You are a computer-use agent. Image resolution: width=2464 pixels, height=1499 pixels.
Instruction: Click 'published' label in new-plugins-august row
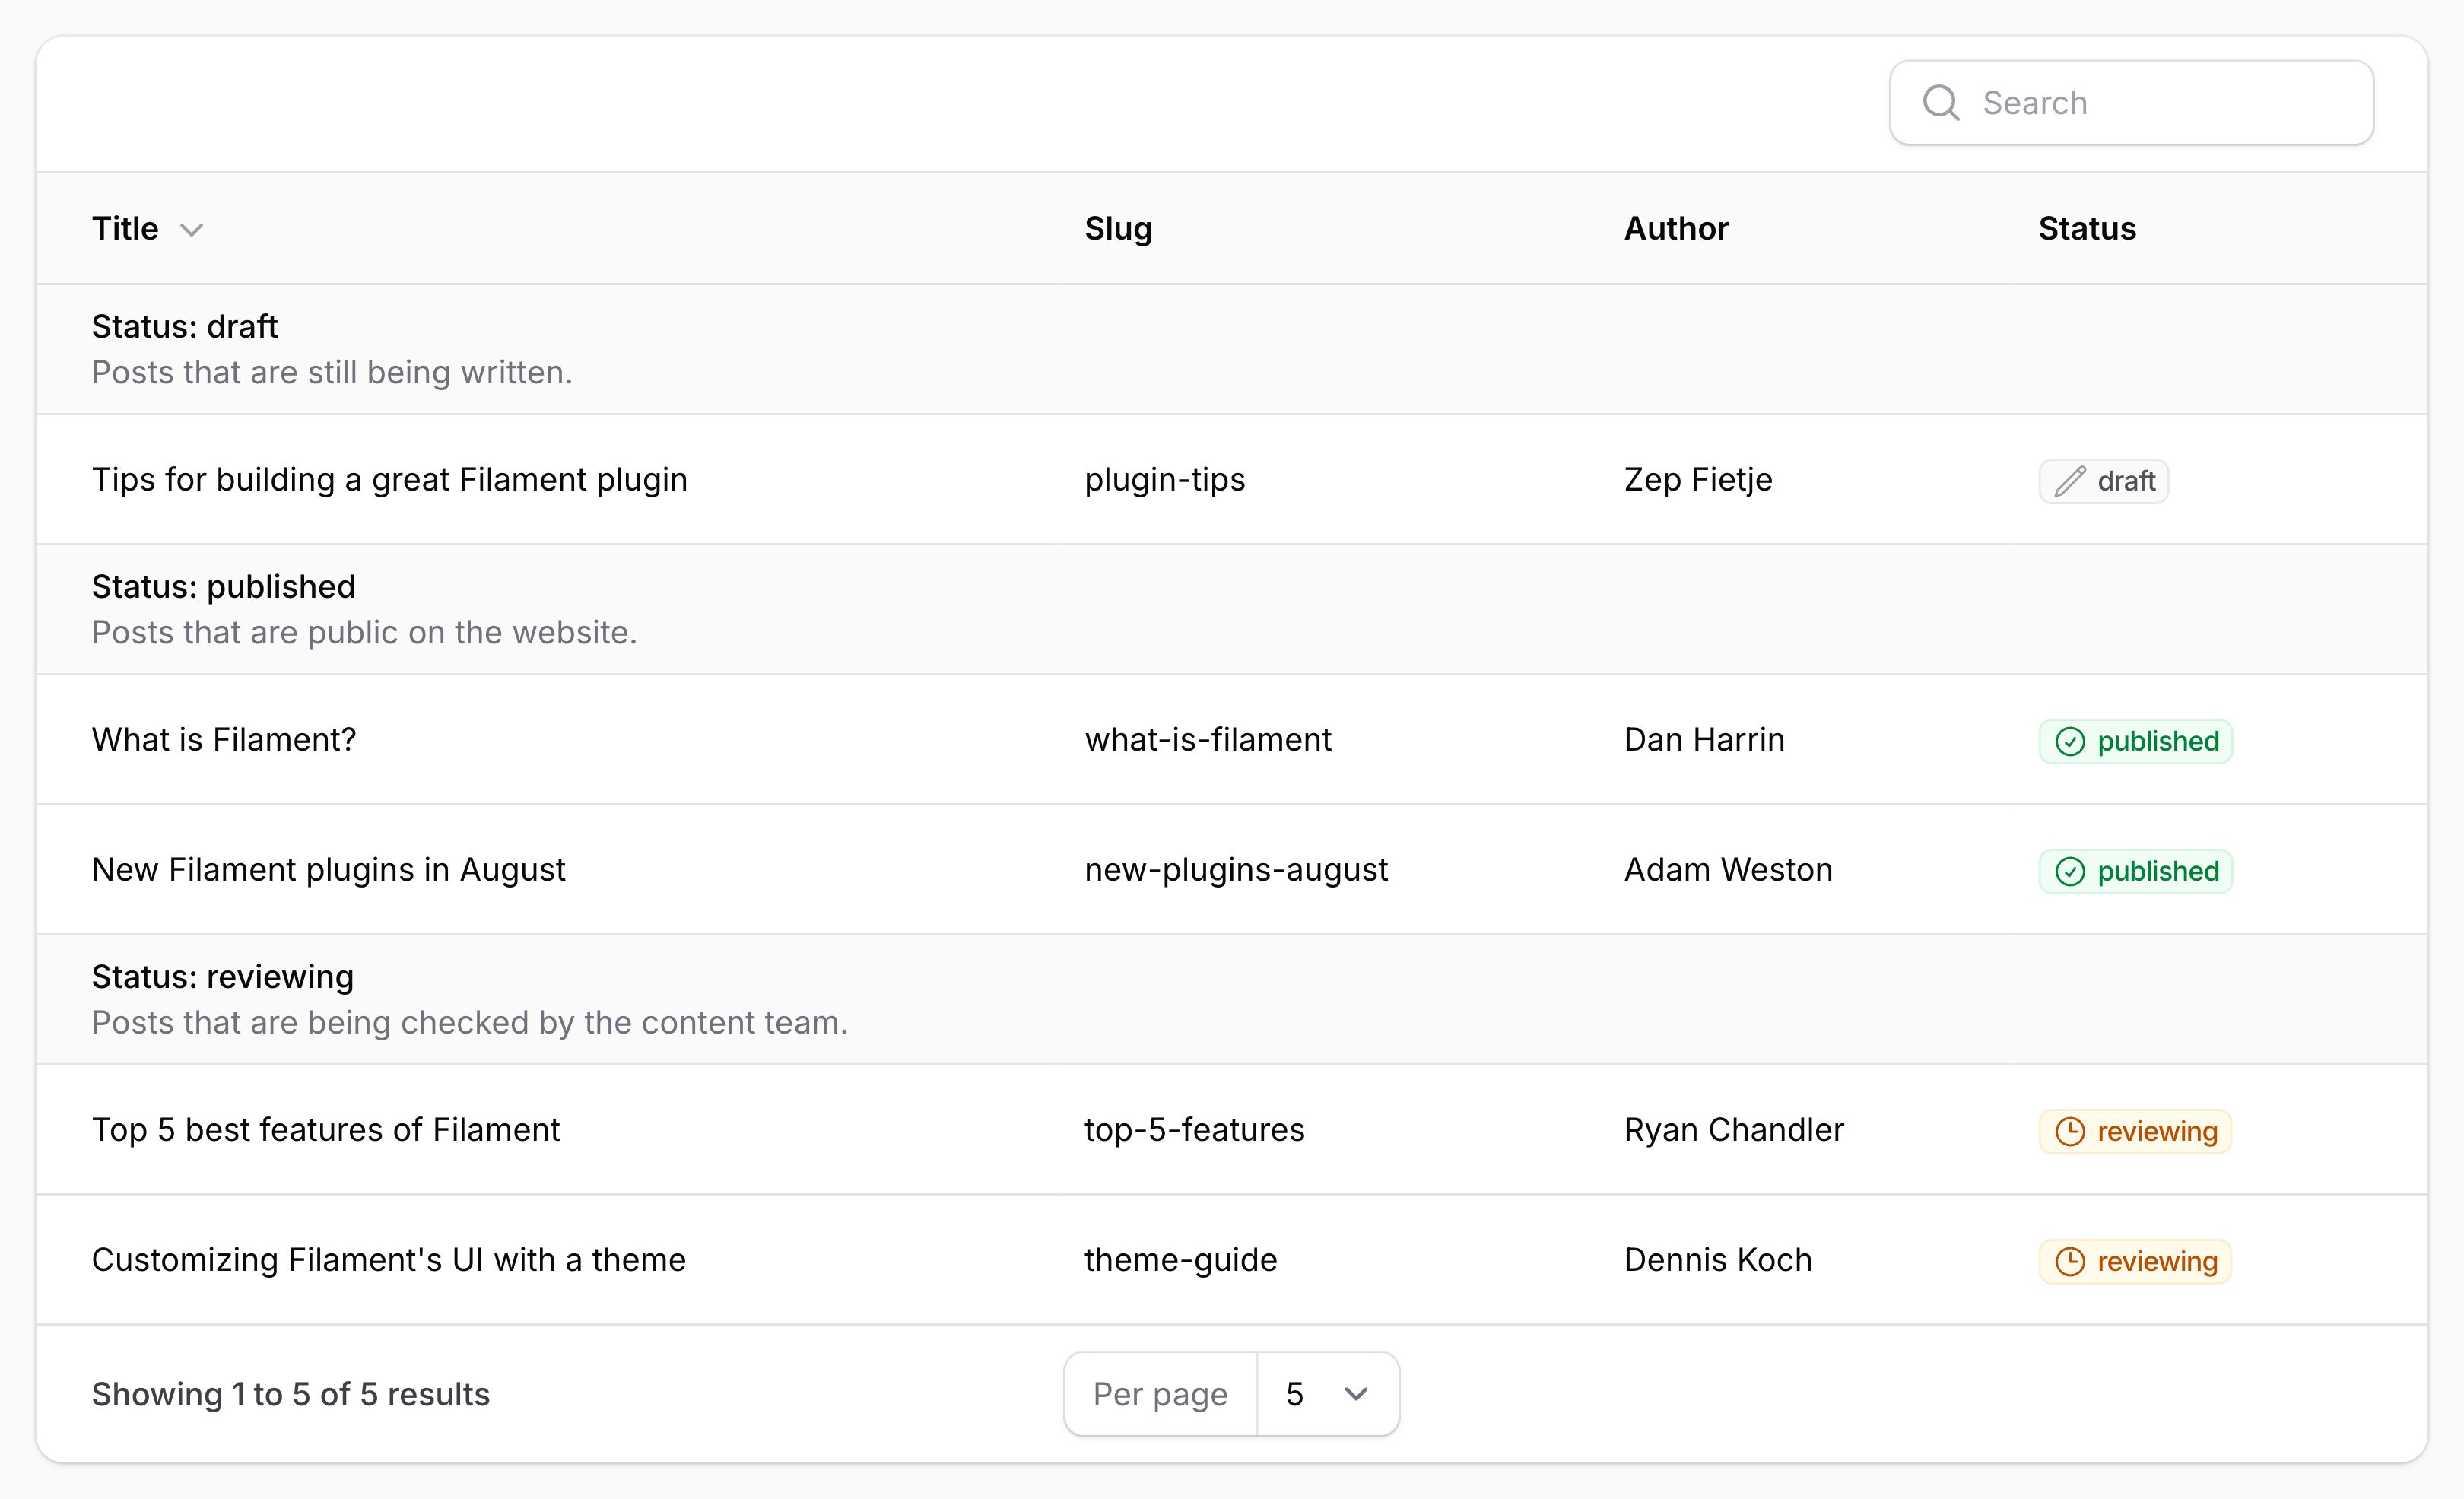[2158, 872]
